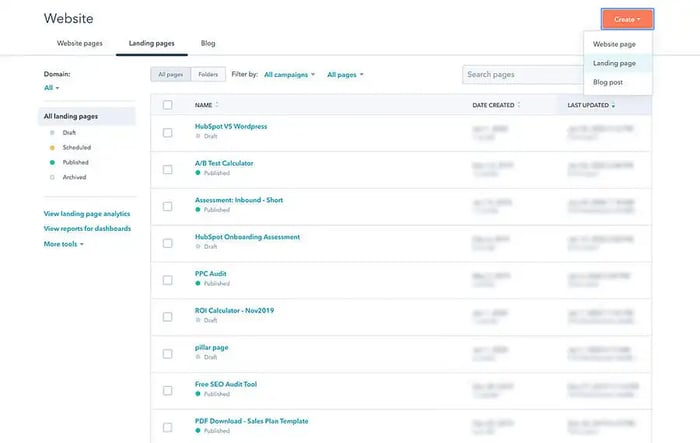The height and width of the screenshot is (443, 700).
Task: Check the pillar page row checkbox
Action: point(167,354)
